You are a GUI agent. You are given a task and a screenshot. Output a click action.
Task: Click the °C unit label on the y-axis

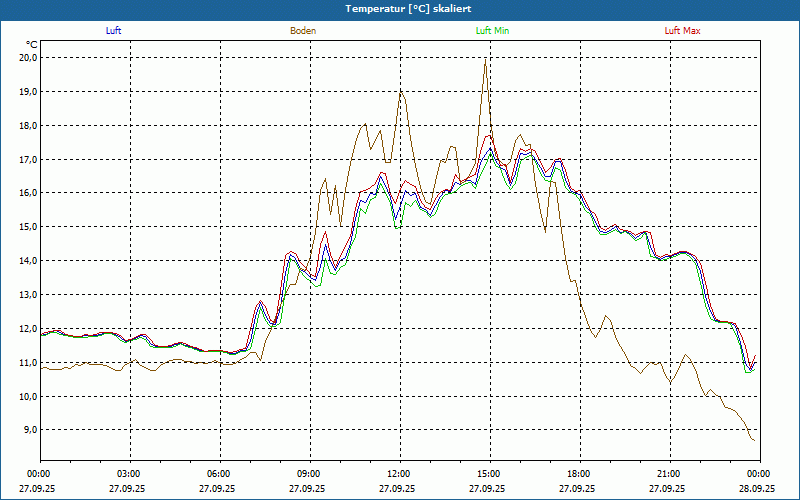(32, 44)
